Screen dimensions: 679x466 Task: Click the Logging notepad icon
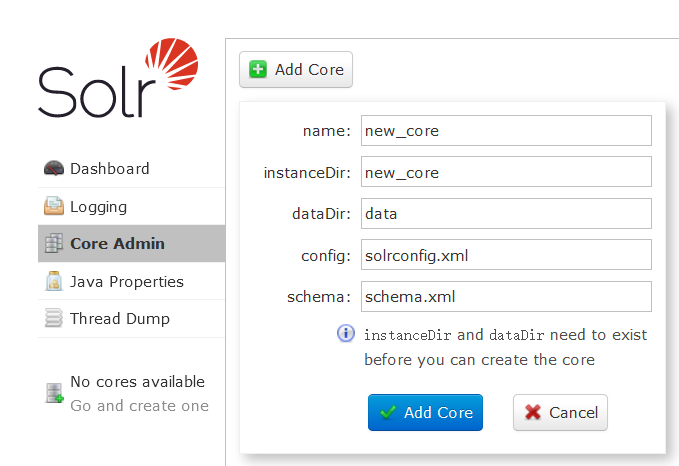coord(54,207)
